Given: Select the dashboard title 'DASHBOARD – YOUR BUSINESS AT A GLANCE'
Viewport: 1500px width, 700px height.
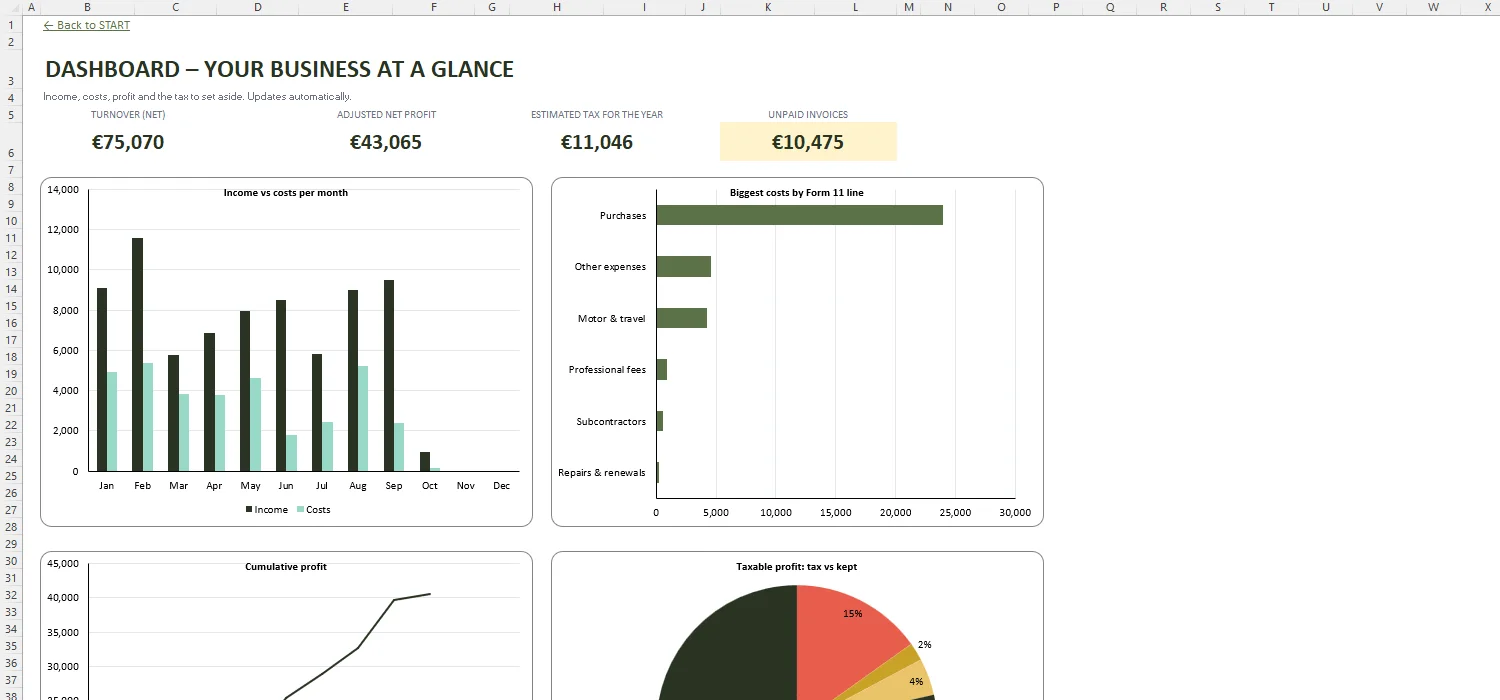Looking at the screenshot, I should click(279, 69).
